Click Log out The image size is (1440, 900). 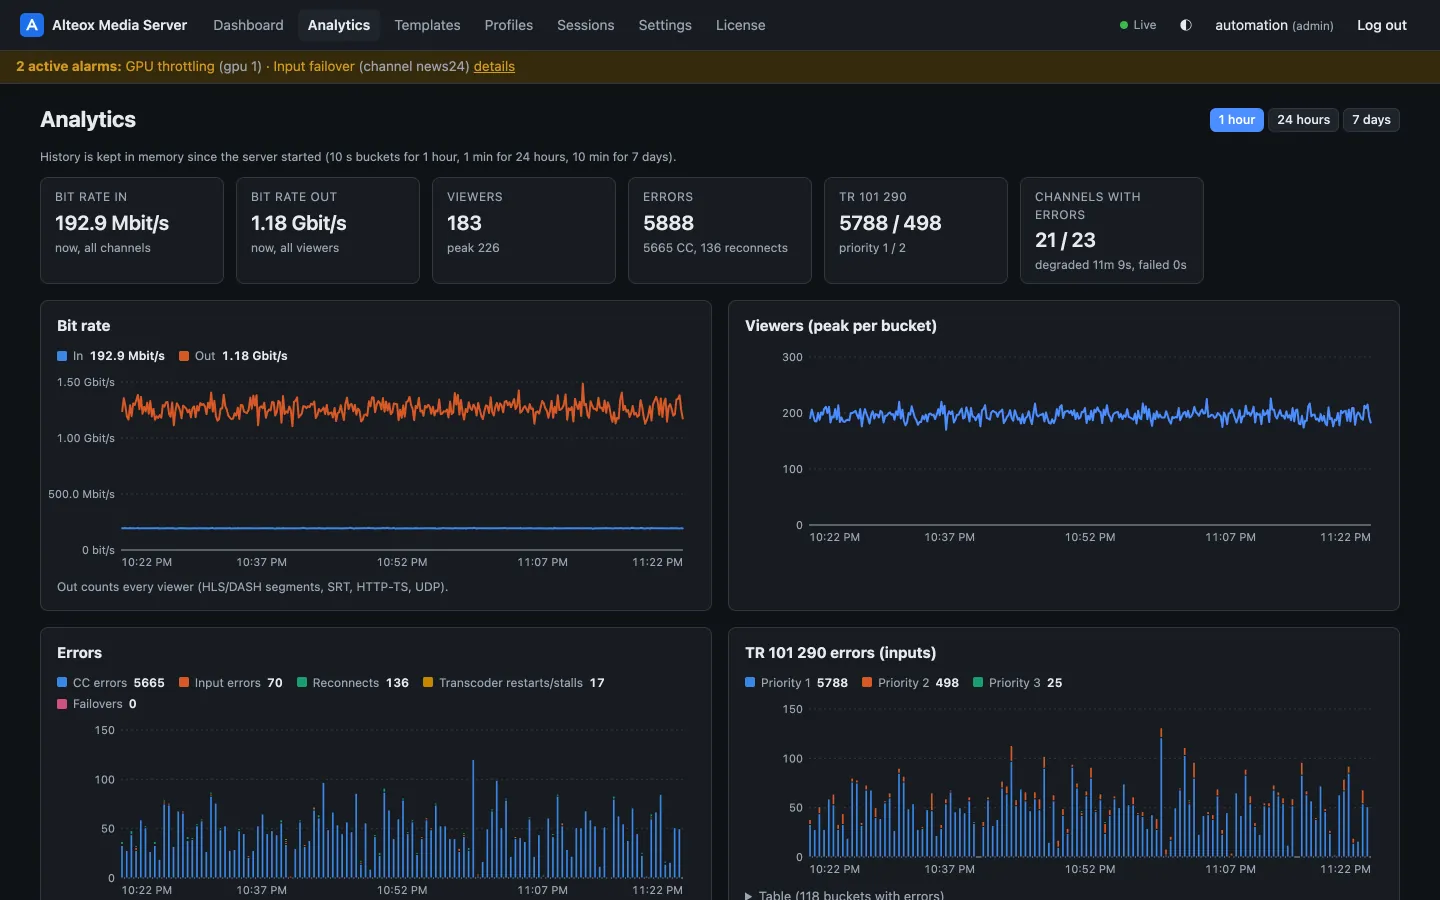pos(1382,25)
